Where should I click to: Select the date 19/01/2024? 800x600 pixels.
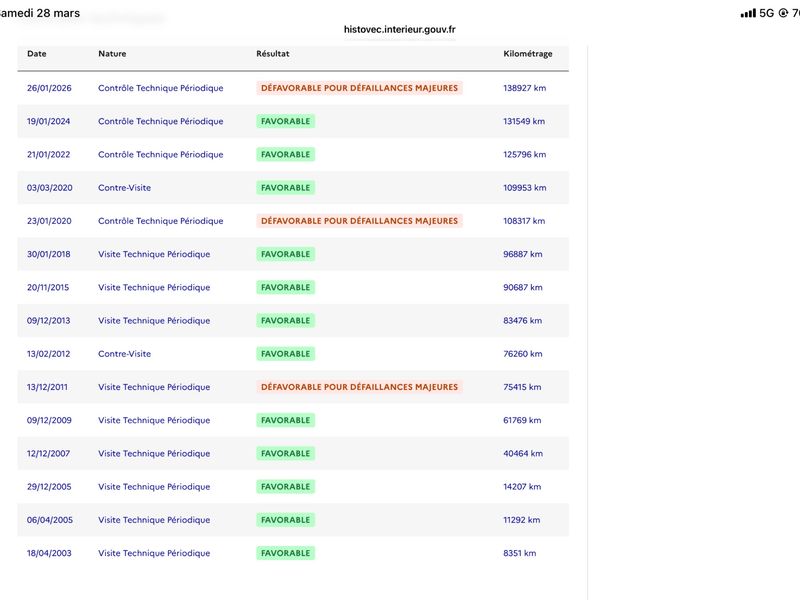pos(48,121)
